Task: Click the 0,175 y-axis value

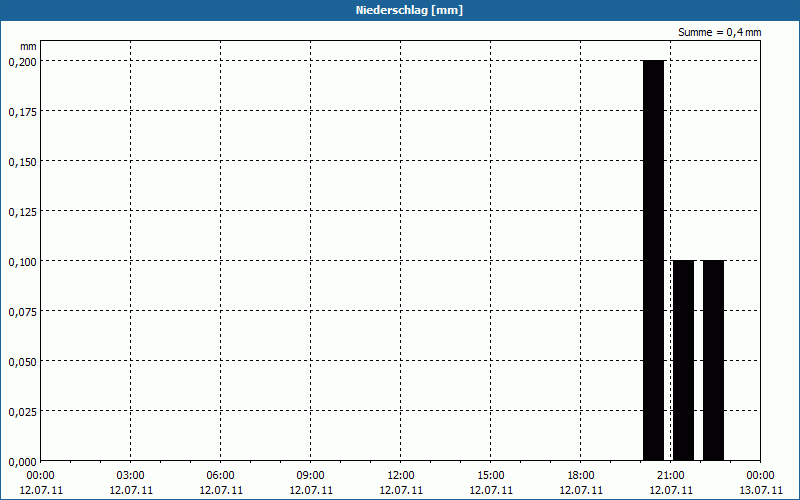Action: [x=22, y=111]
